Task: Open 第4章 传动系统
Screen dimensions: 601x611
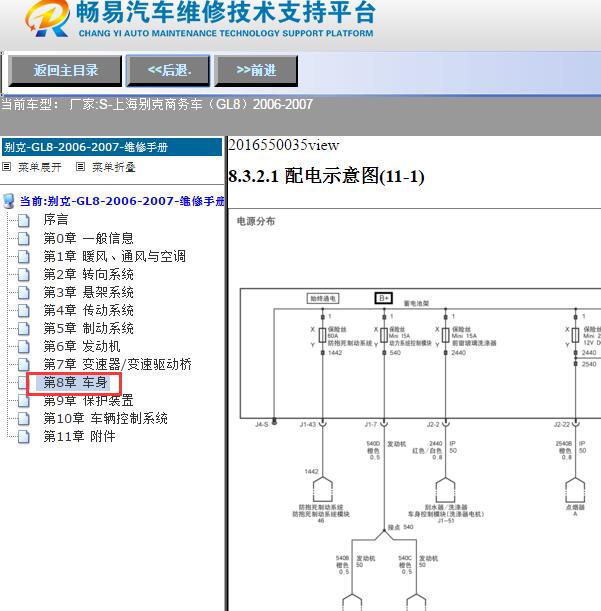Action: 88,310
